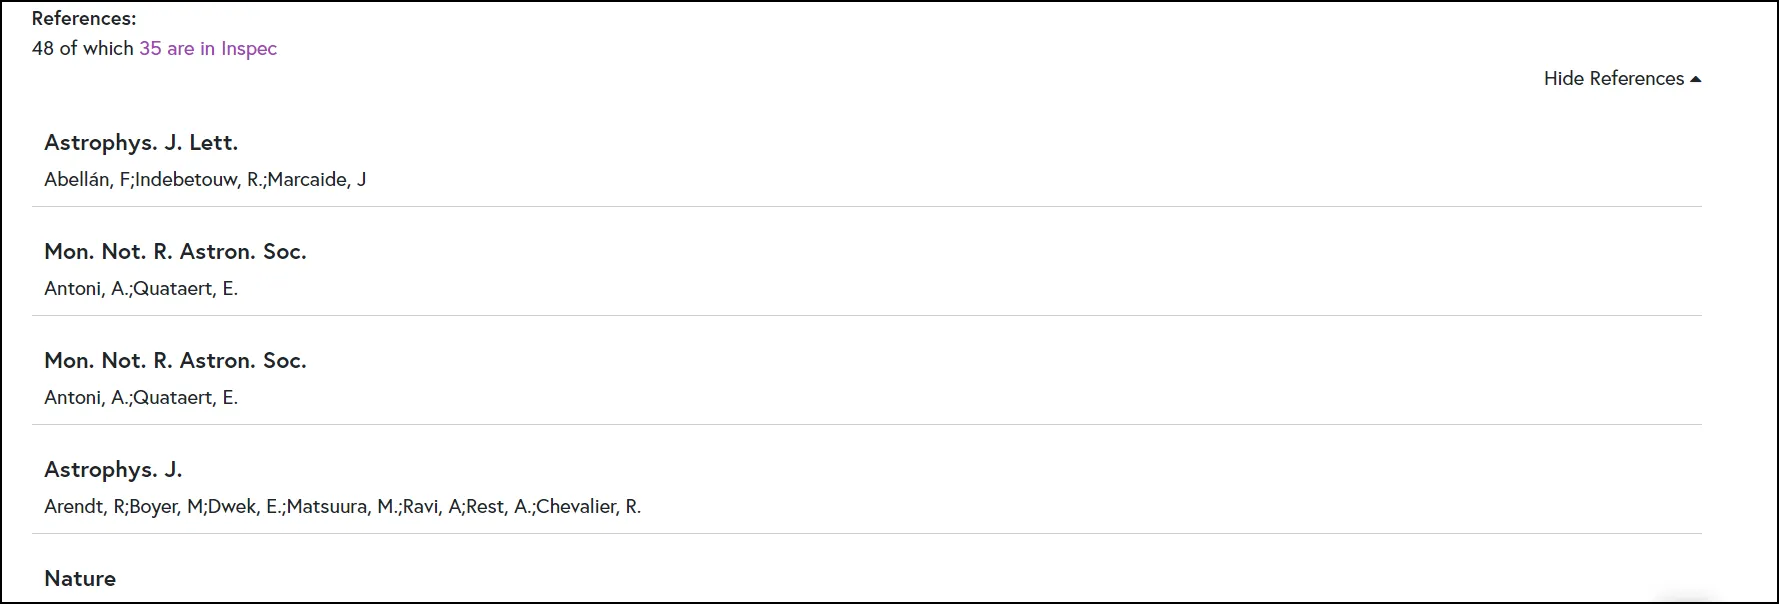Viewport: 1779px width, 604px height.
Task: Open the Astrophys. J. reference by Arendt
Action: 113,470
